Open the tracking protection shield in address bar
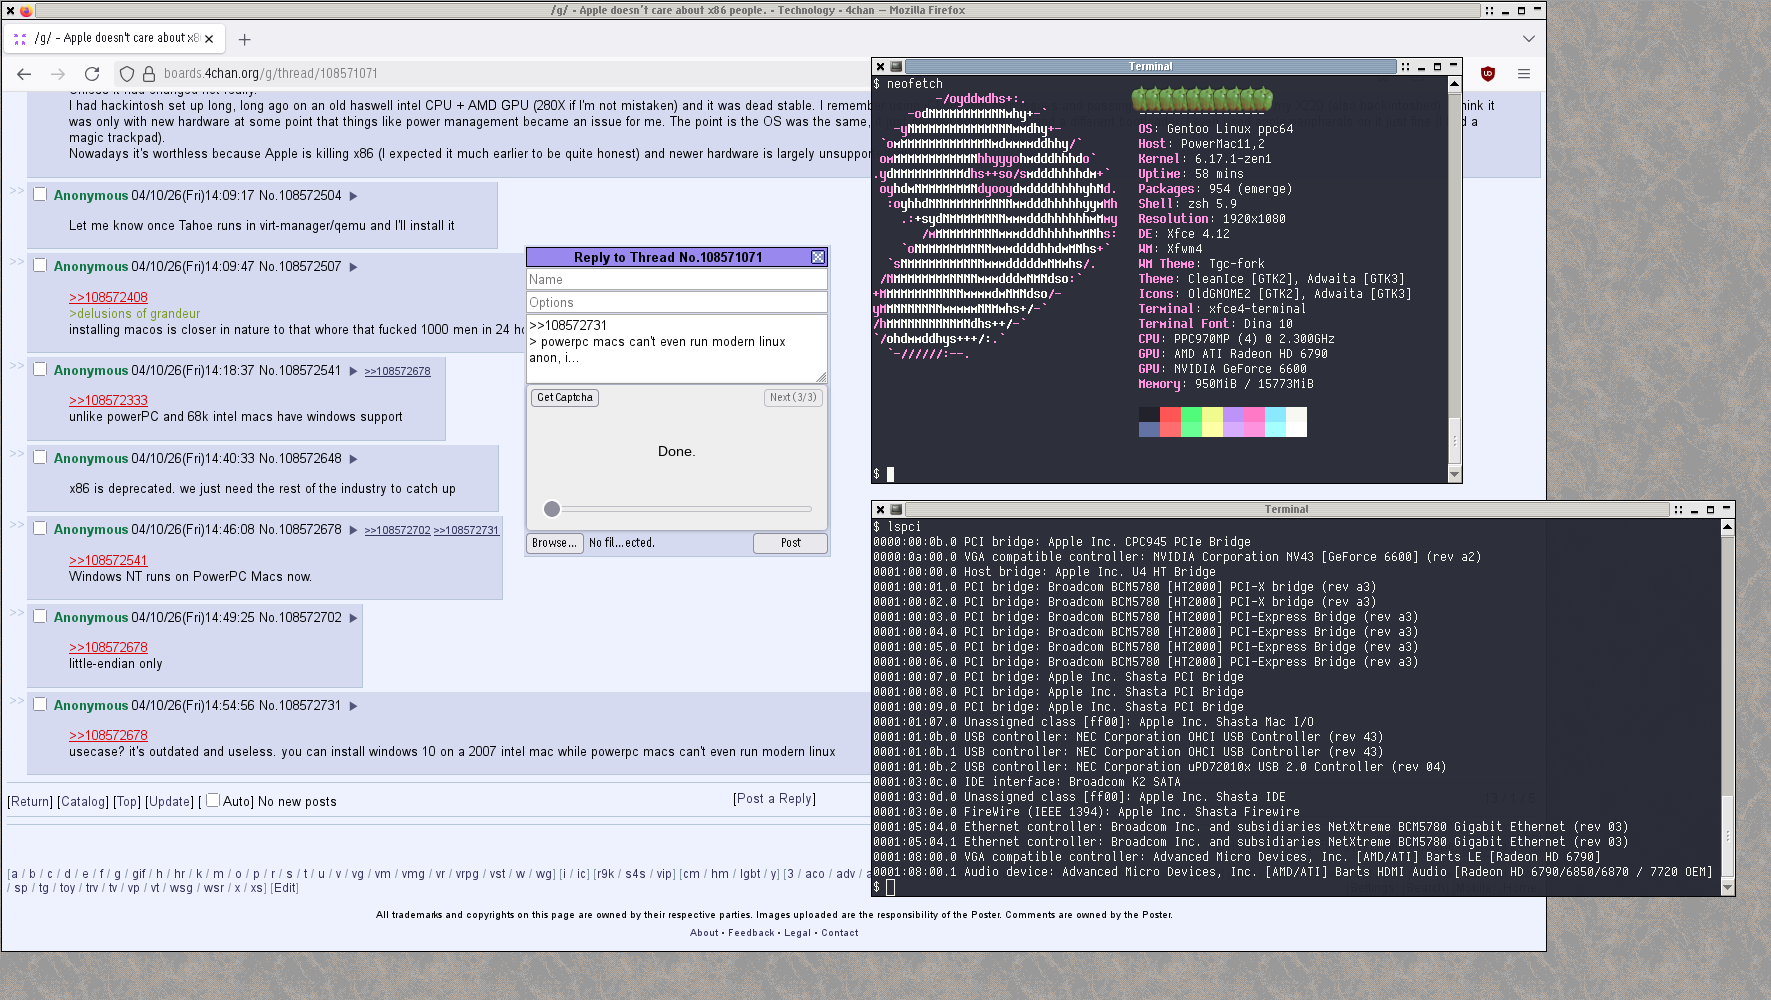Viewport: 1771px width, 1000px height. point(127,74)
